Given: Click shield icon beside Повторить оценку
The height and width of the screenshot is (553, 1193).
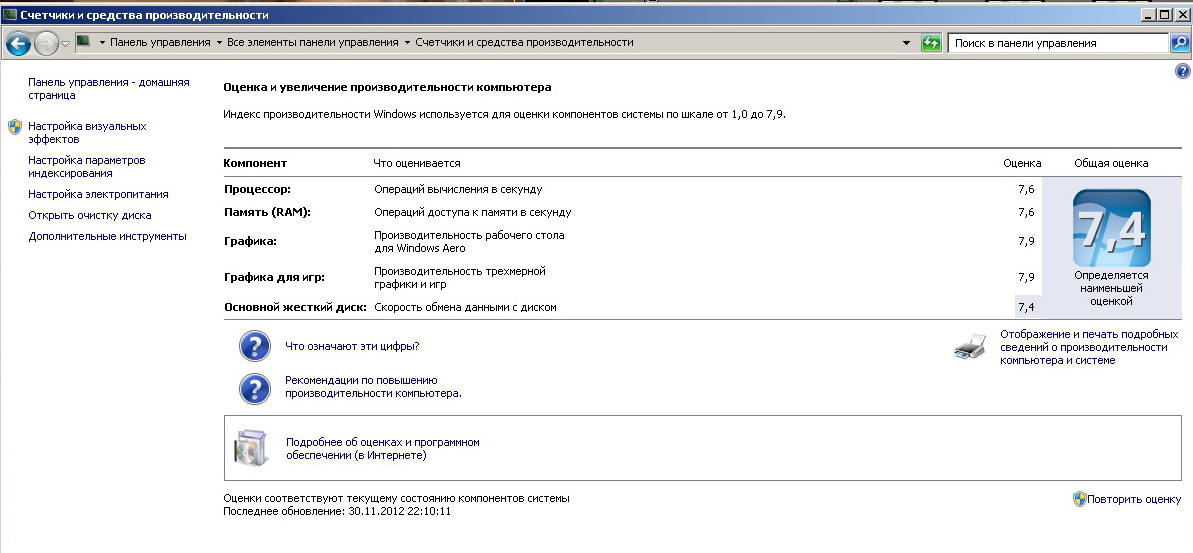Looking at the screenshot, I should coord(1079,499).
